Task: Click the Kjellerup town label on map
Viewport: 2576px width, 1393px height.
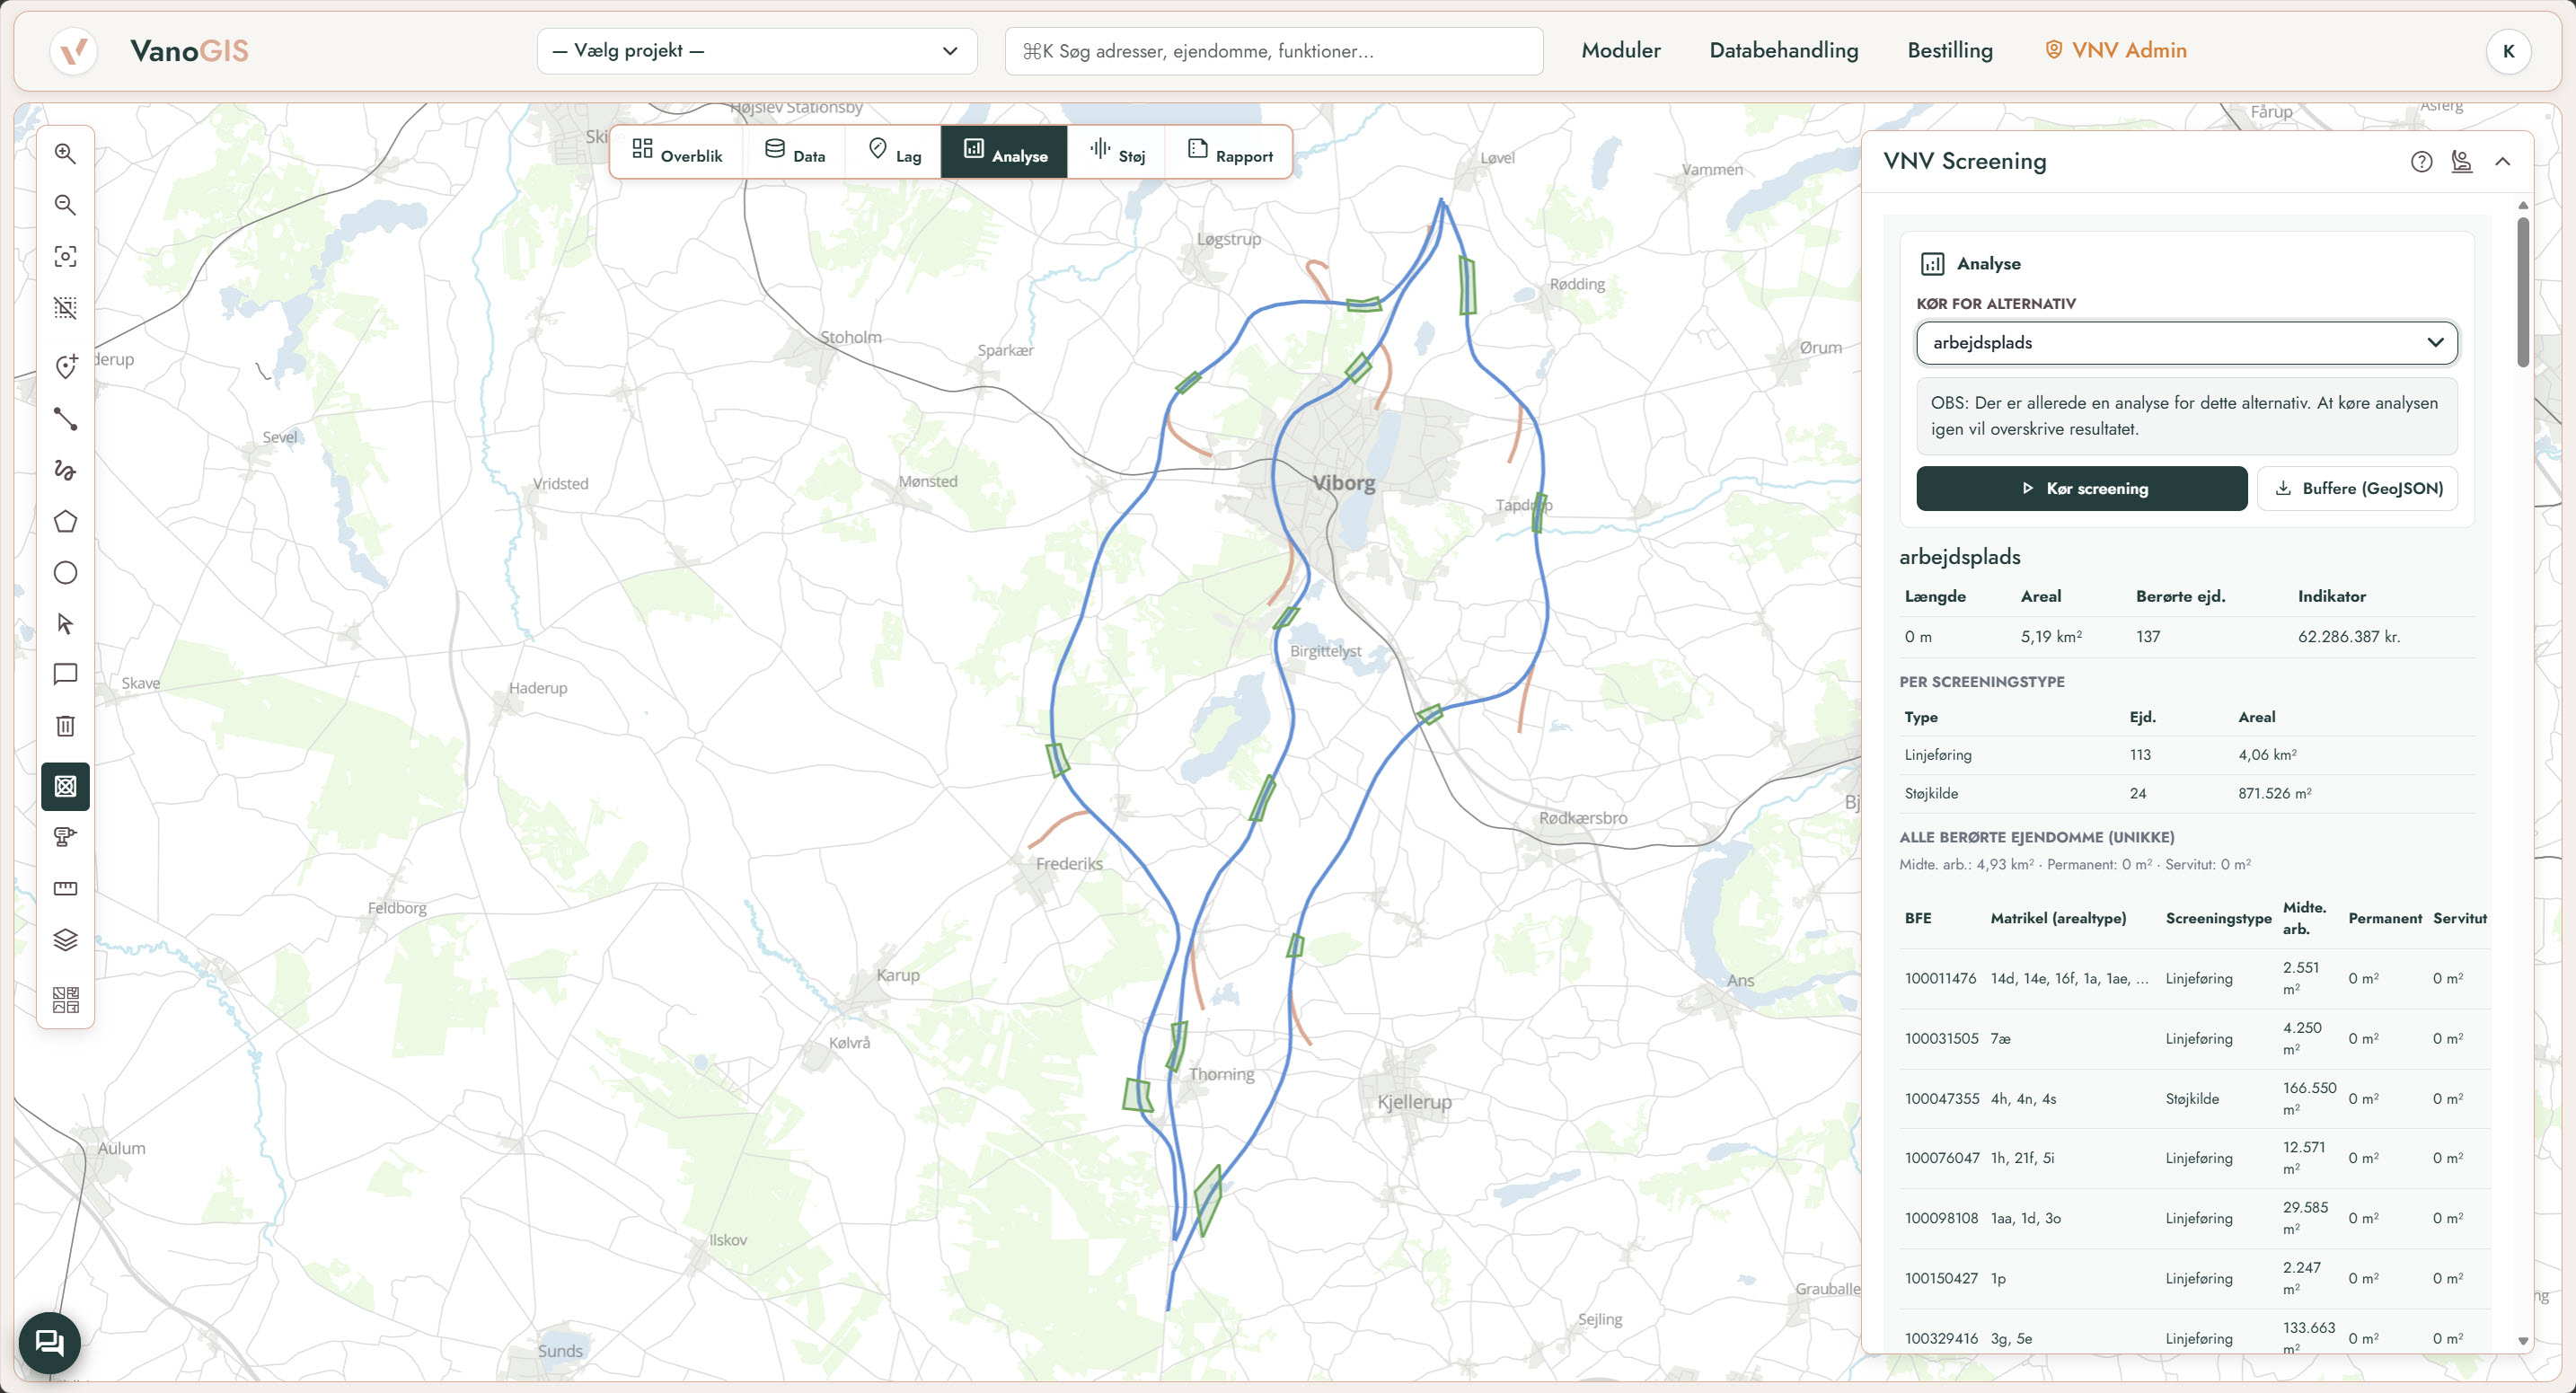Action: pos(1414,1101)
